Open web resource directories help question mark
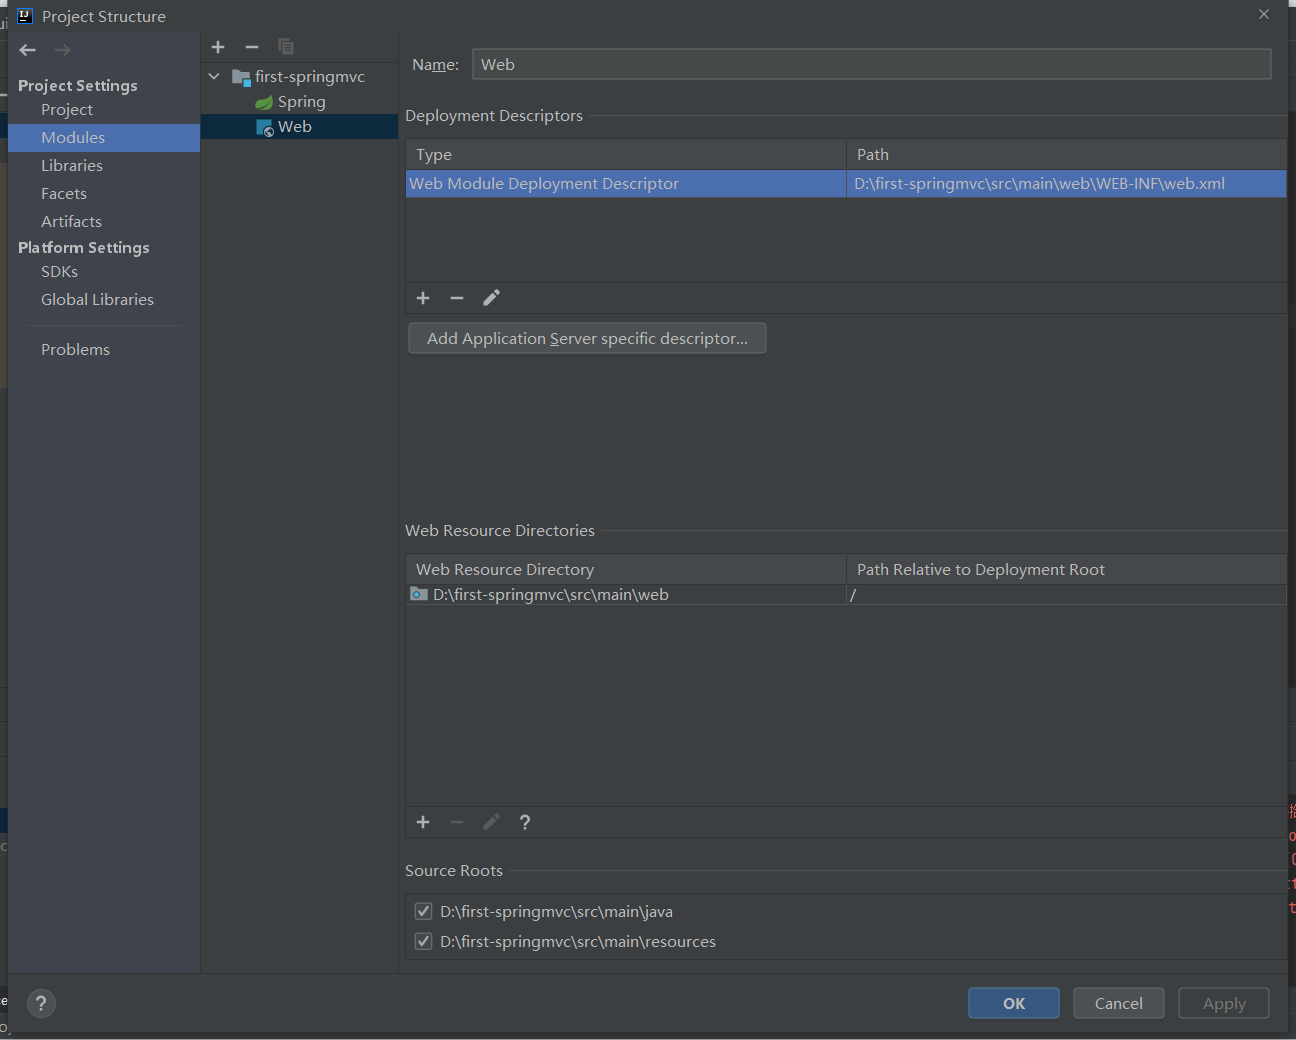 [525, 822]
